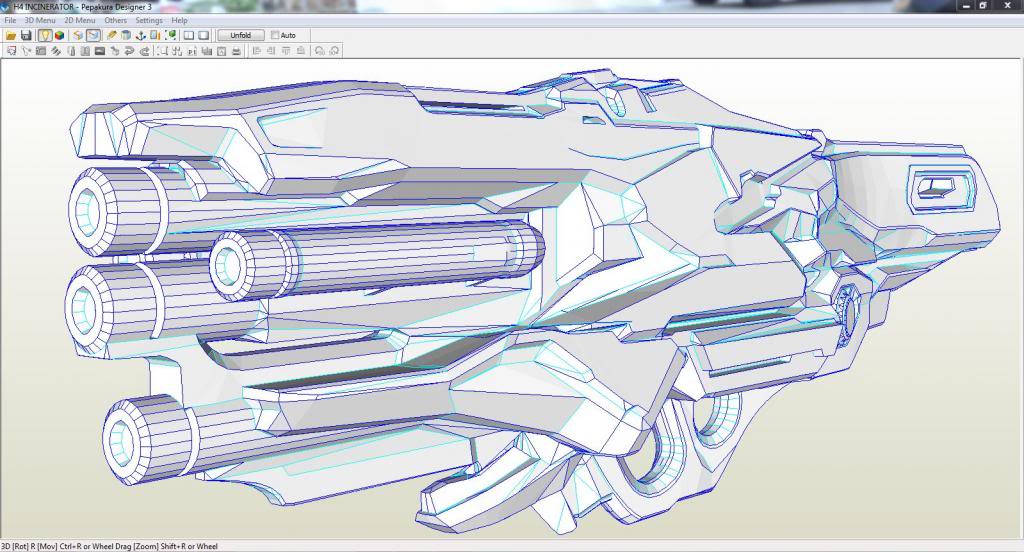Image resolution: width=1024 pixels, height=552 pixels.
Task: Open the Settings menu
Action: point(149,20)
